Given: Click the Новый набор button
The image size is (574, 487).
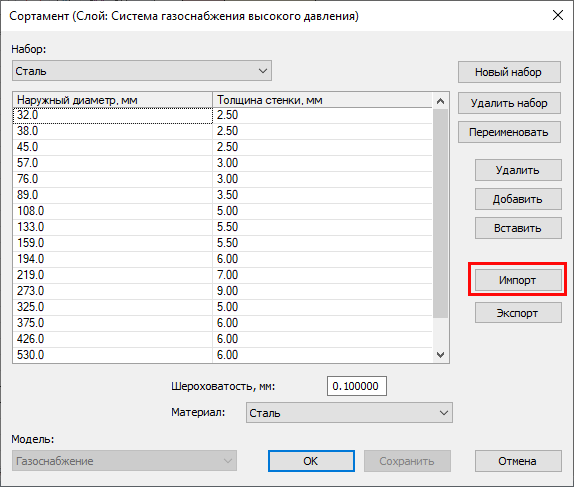Looking at the screenshot, I should [x=509, y=72].
